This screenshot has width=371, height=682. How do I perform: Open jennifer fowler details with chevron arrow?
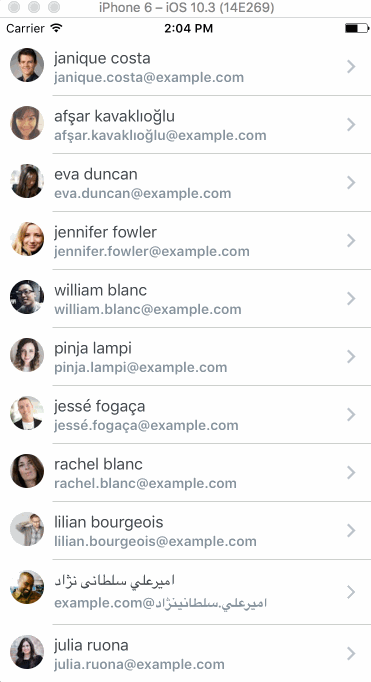tap(351, 241)
